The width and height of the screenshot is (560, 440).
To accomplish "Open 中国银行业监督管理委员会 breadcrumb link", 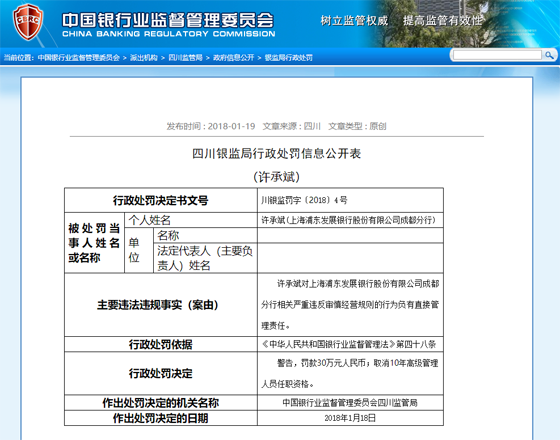I will click(x=79, y=58).
